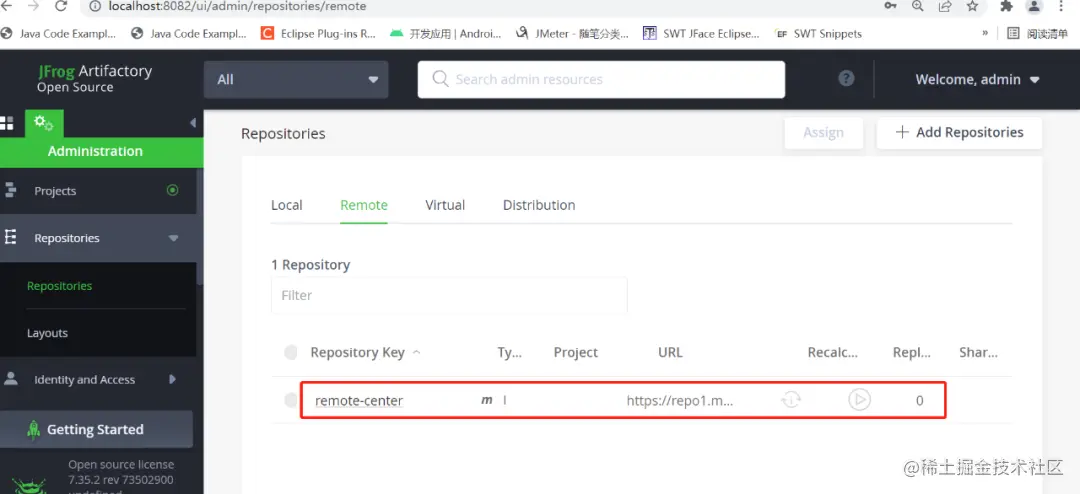Image resolution: width=1080 pixels, height=494 pixels.
Task: Click the JFrog Artifactory logo
Action: pyautogui.click(x=94, y=79)
